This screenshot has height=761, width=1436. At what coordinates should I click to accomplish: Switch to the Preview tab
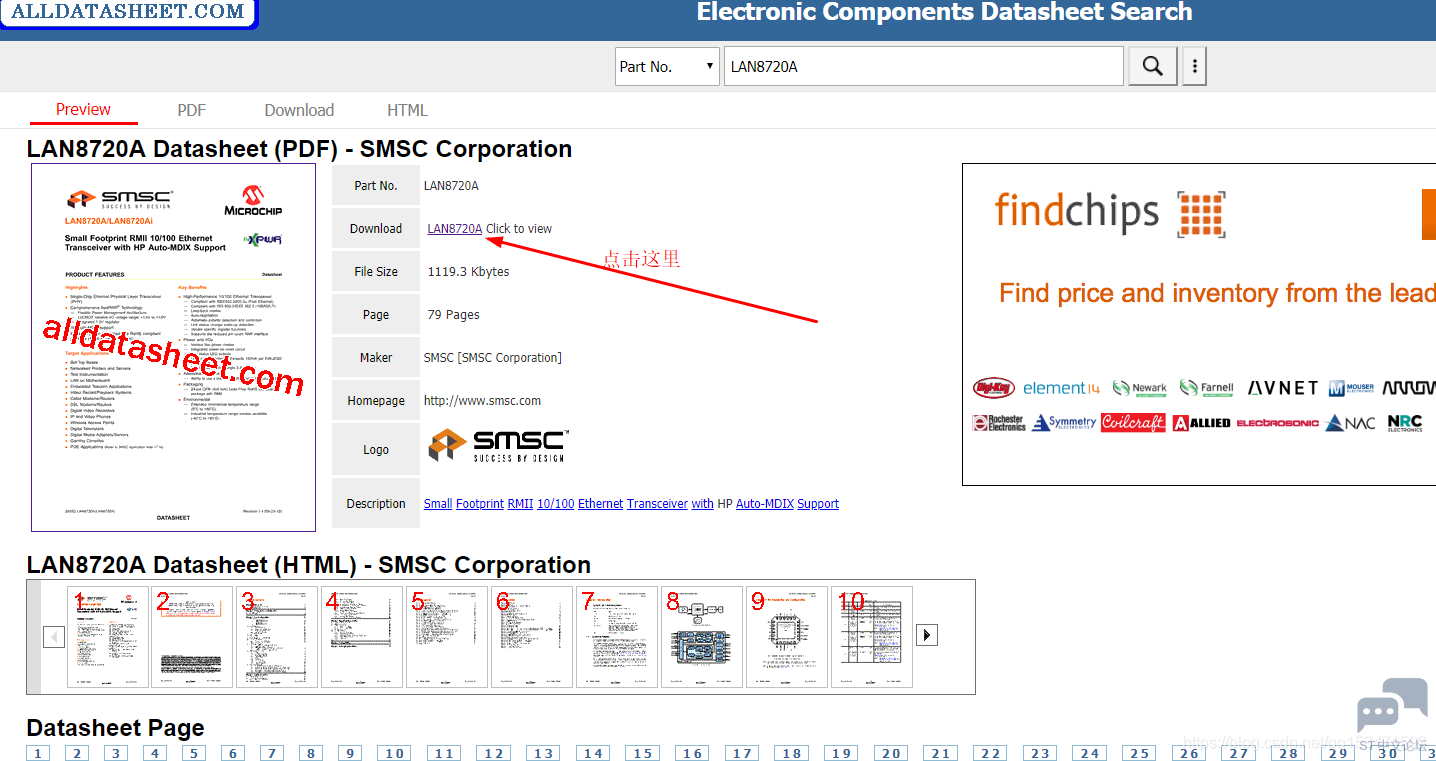pyautogui.click(x=83, y=110)
